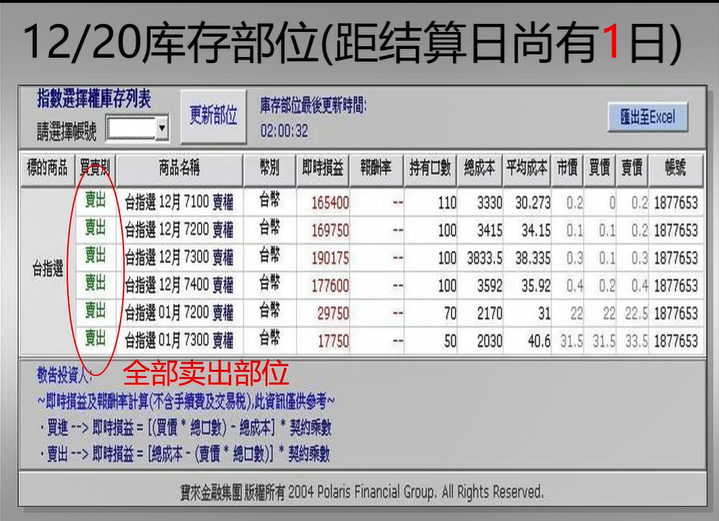Click the profit value 177600
Screen dimensions: 719x521
[330, 286]
